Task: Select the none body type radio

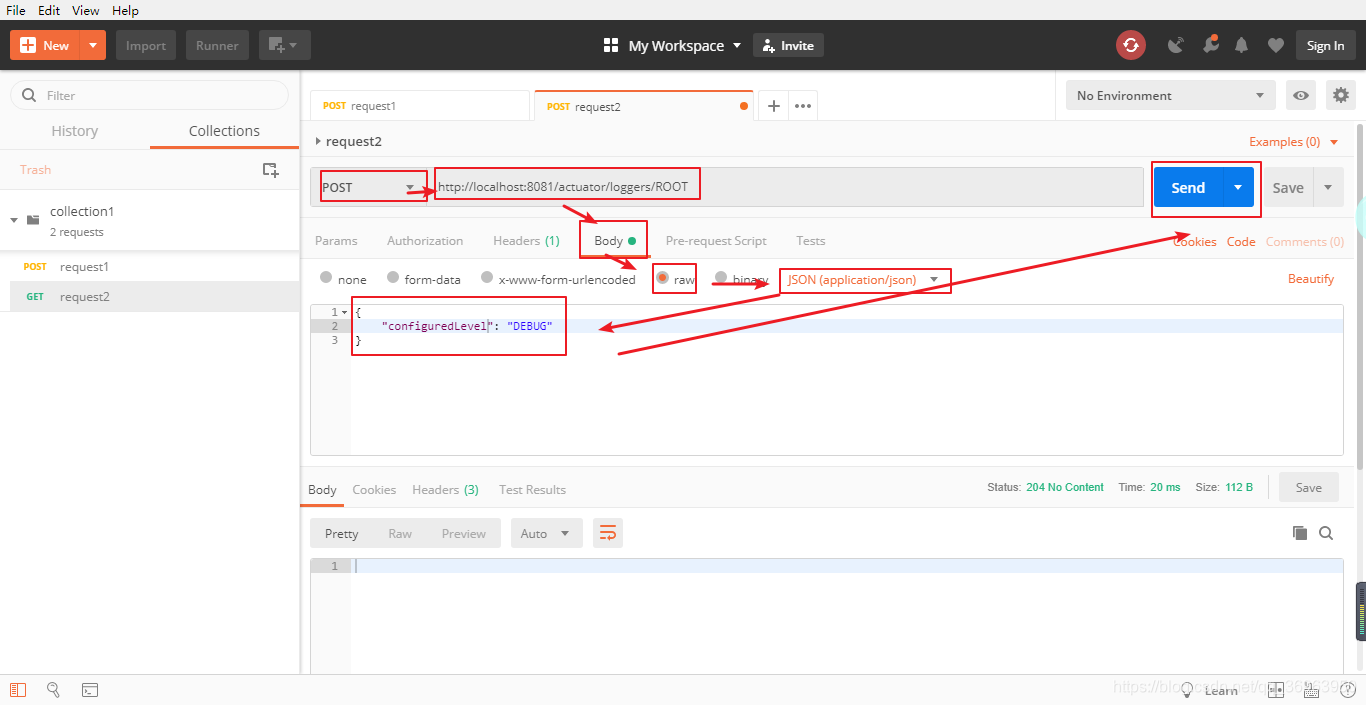Action: pyautogui.click(x=326, y=278)
